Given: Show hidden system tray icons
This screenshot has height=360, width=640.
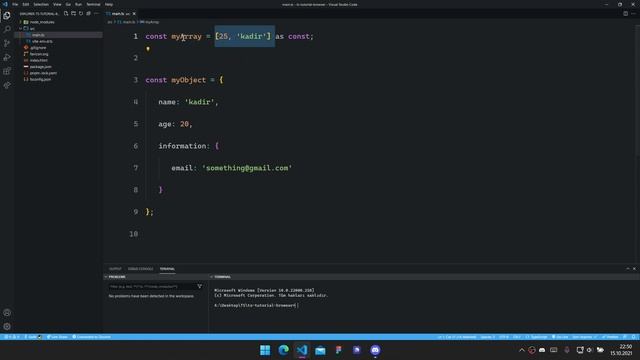Looking at the screenshot, I should 522,350.
